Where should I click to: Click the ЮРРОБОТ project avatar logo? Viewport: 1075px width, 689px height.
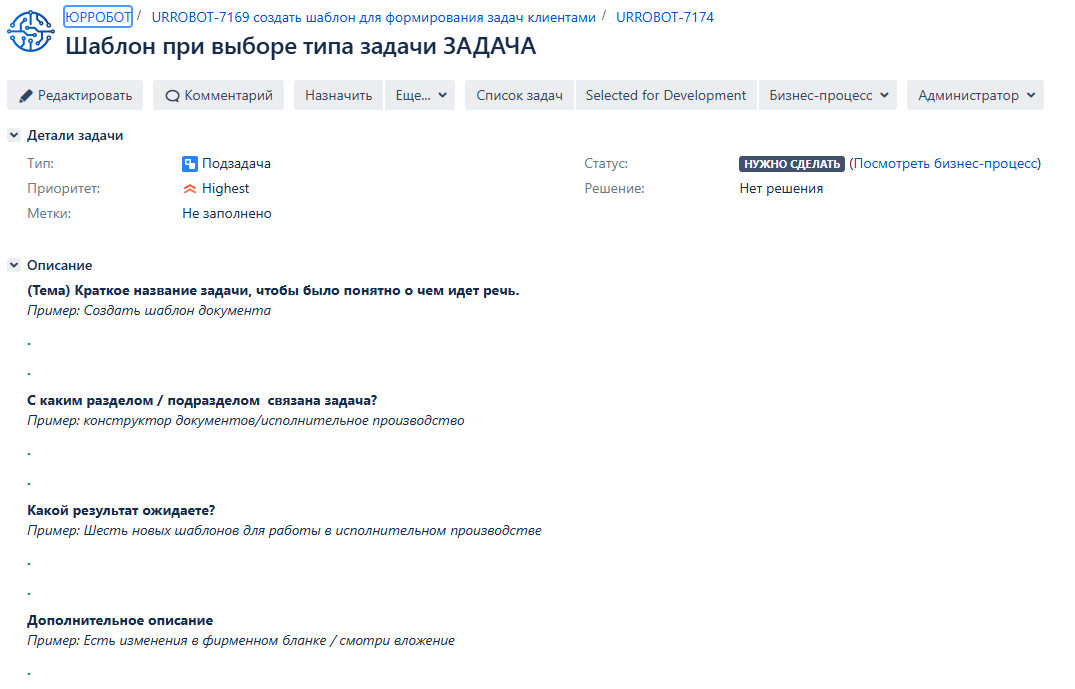tap(31, 32)
